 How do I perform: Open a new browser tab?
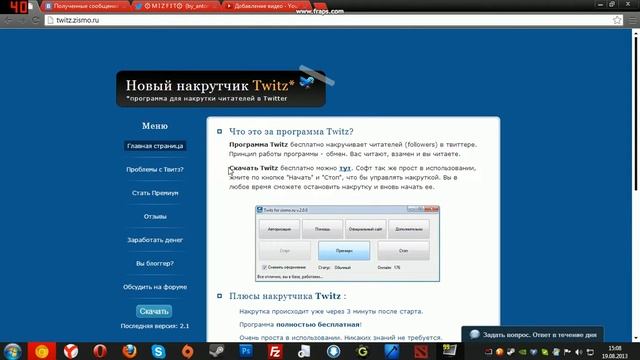(320, 6)
